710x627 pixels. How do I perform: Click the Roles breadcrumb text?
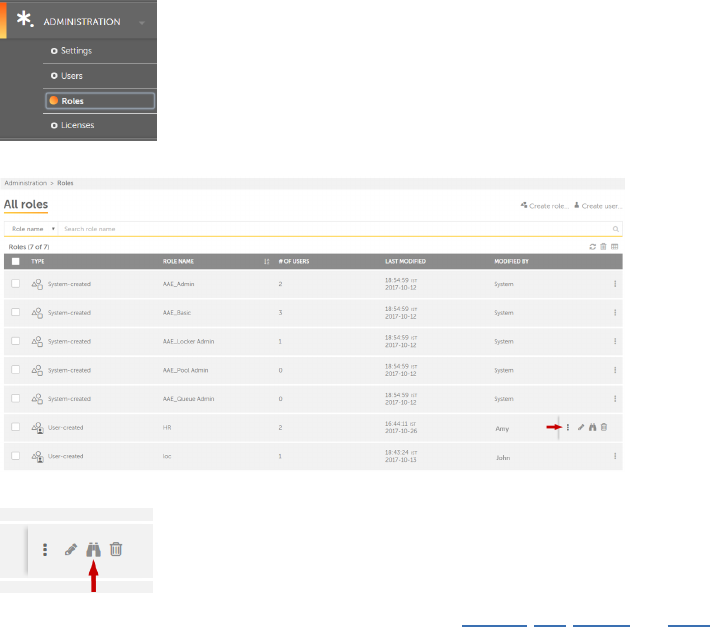[65, 183]
